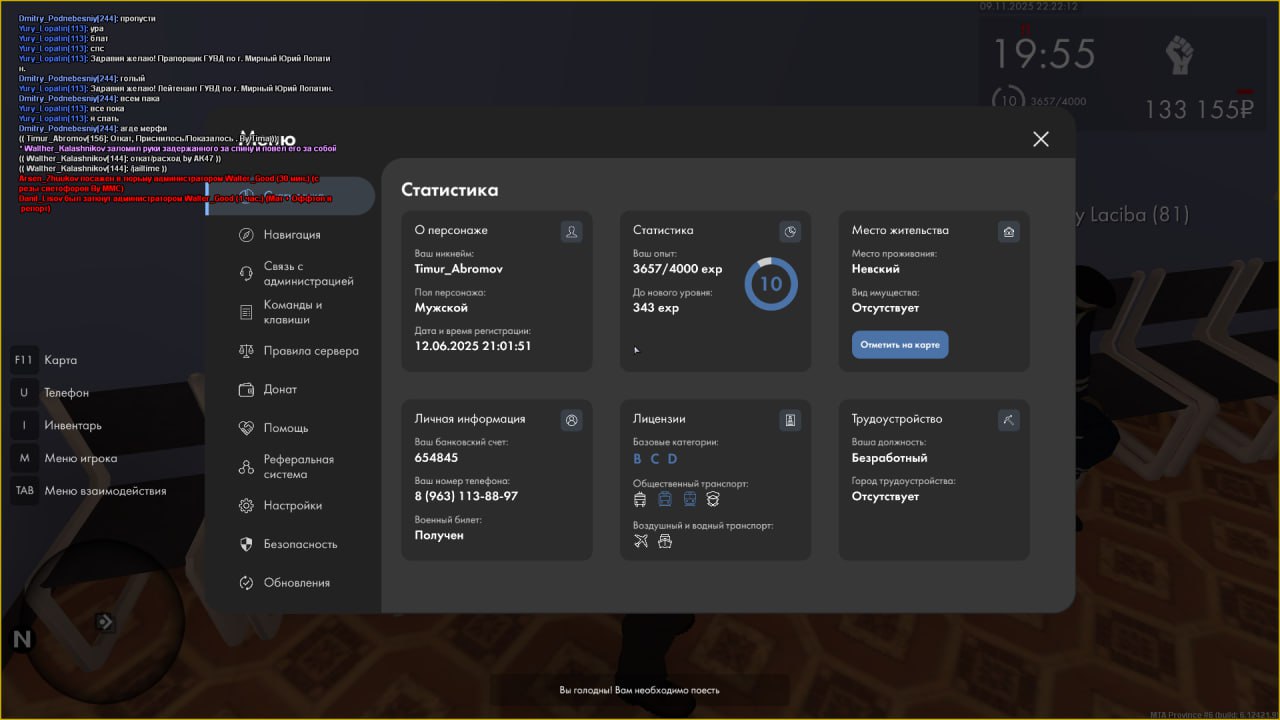Click the category D license letter
Viewport: 1280px width, 720px height.
(x=672, y=459)
